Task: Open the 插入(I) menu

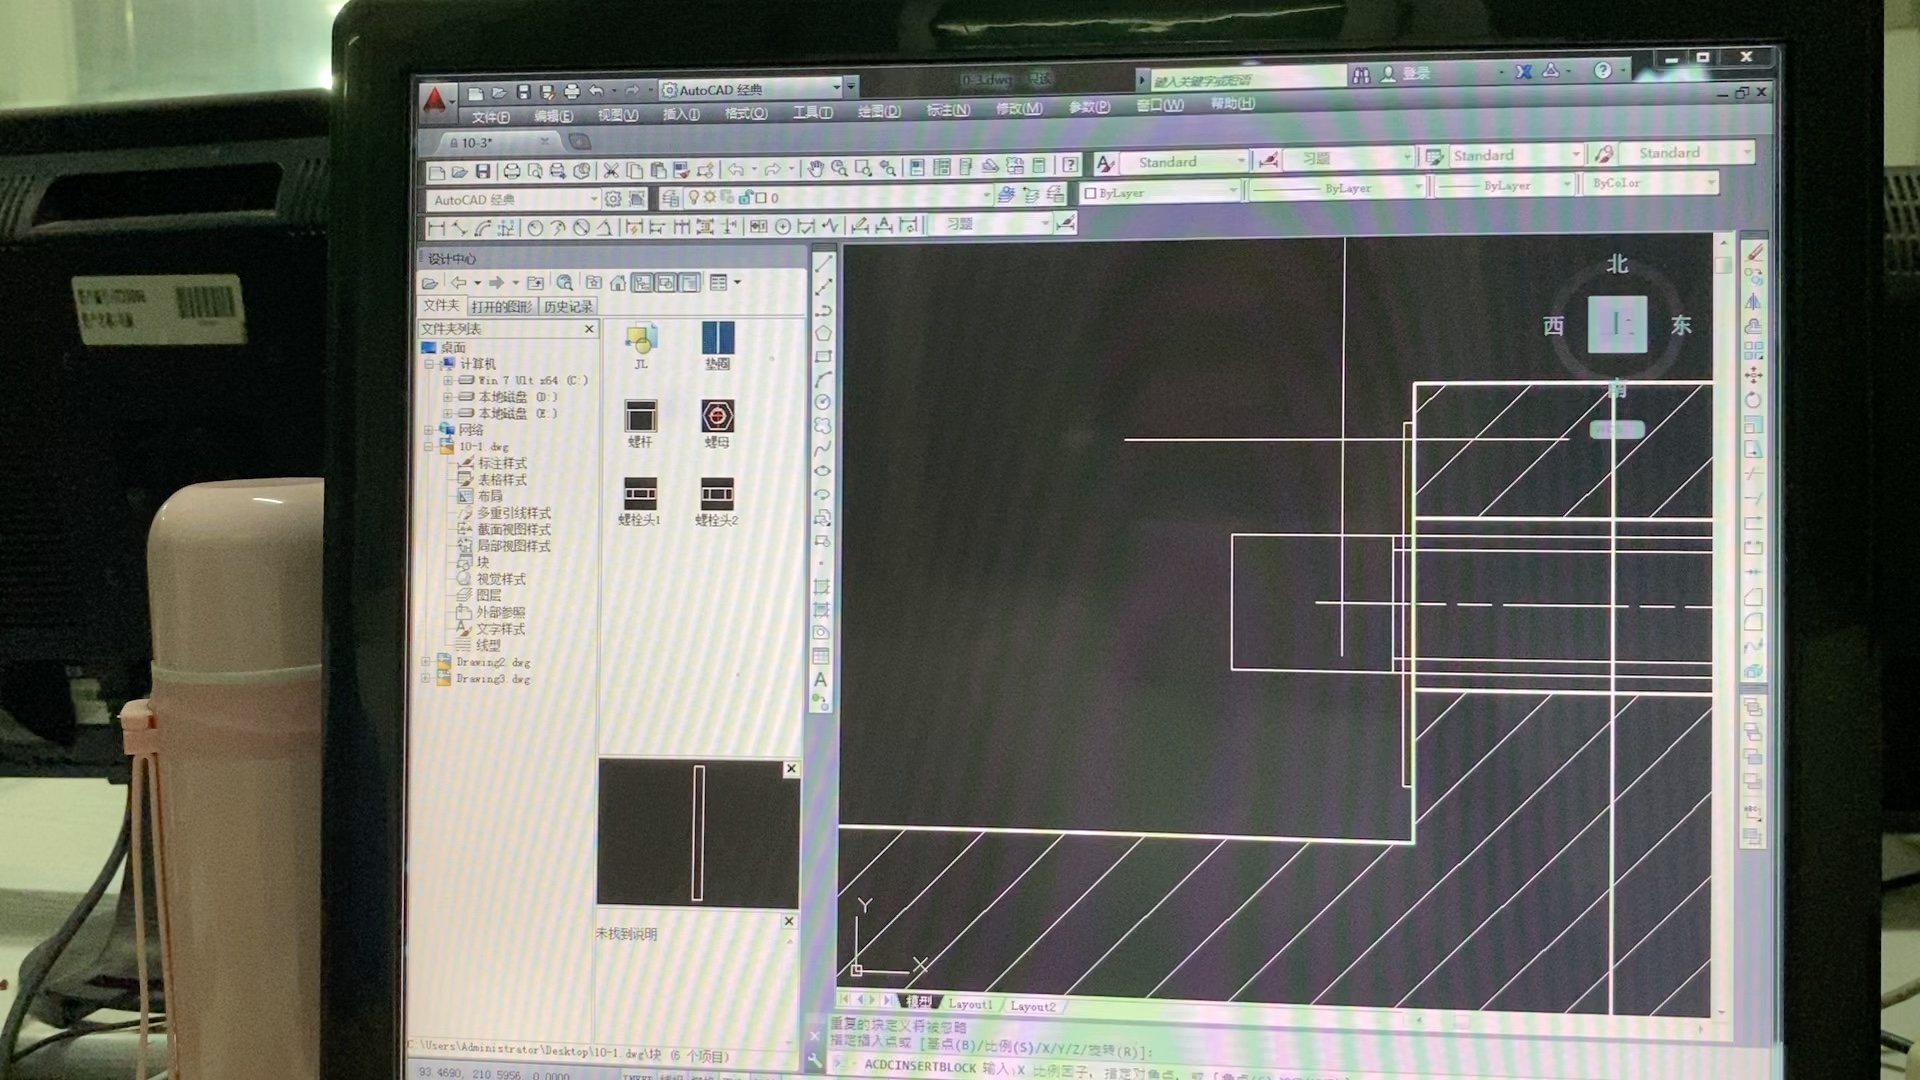Action: [681, 115]
